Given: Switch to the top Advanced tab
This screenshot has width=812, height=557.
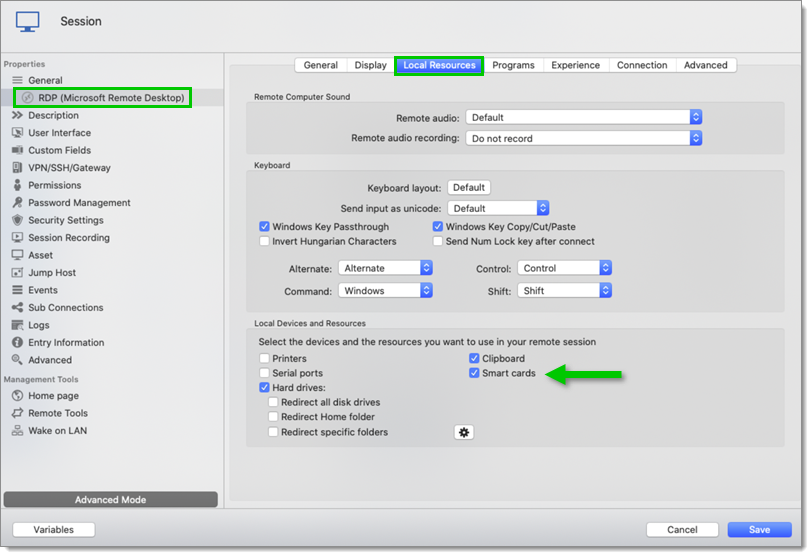Looking at the screenshot, I should click(706, 65).
